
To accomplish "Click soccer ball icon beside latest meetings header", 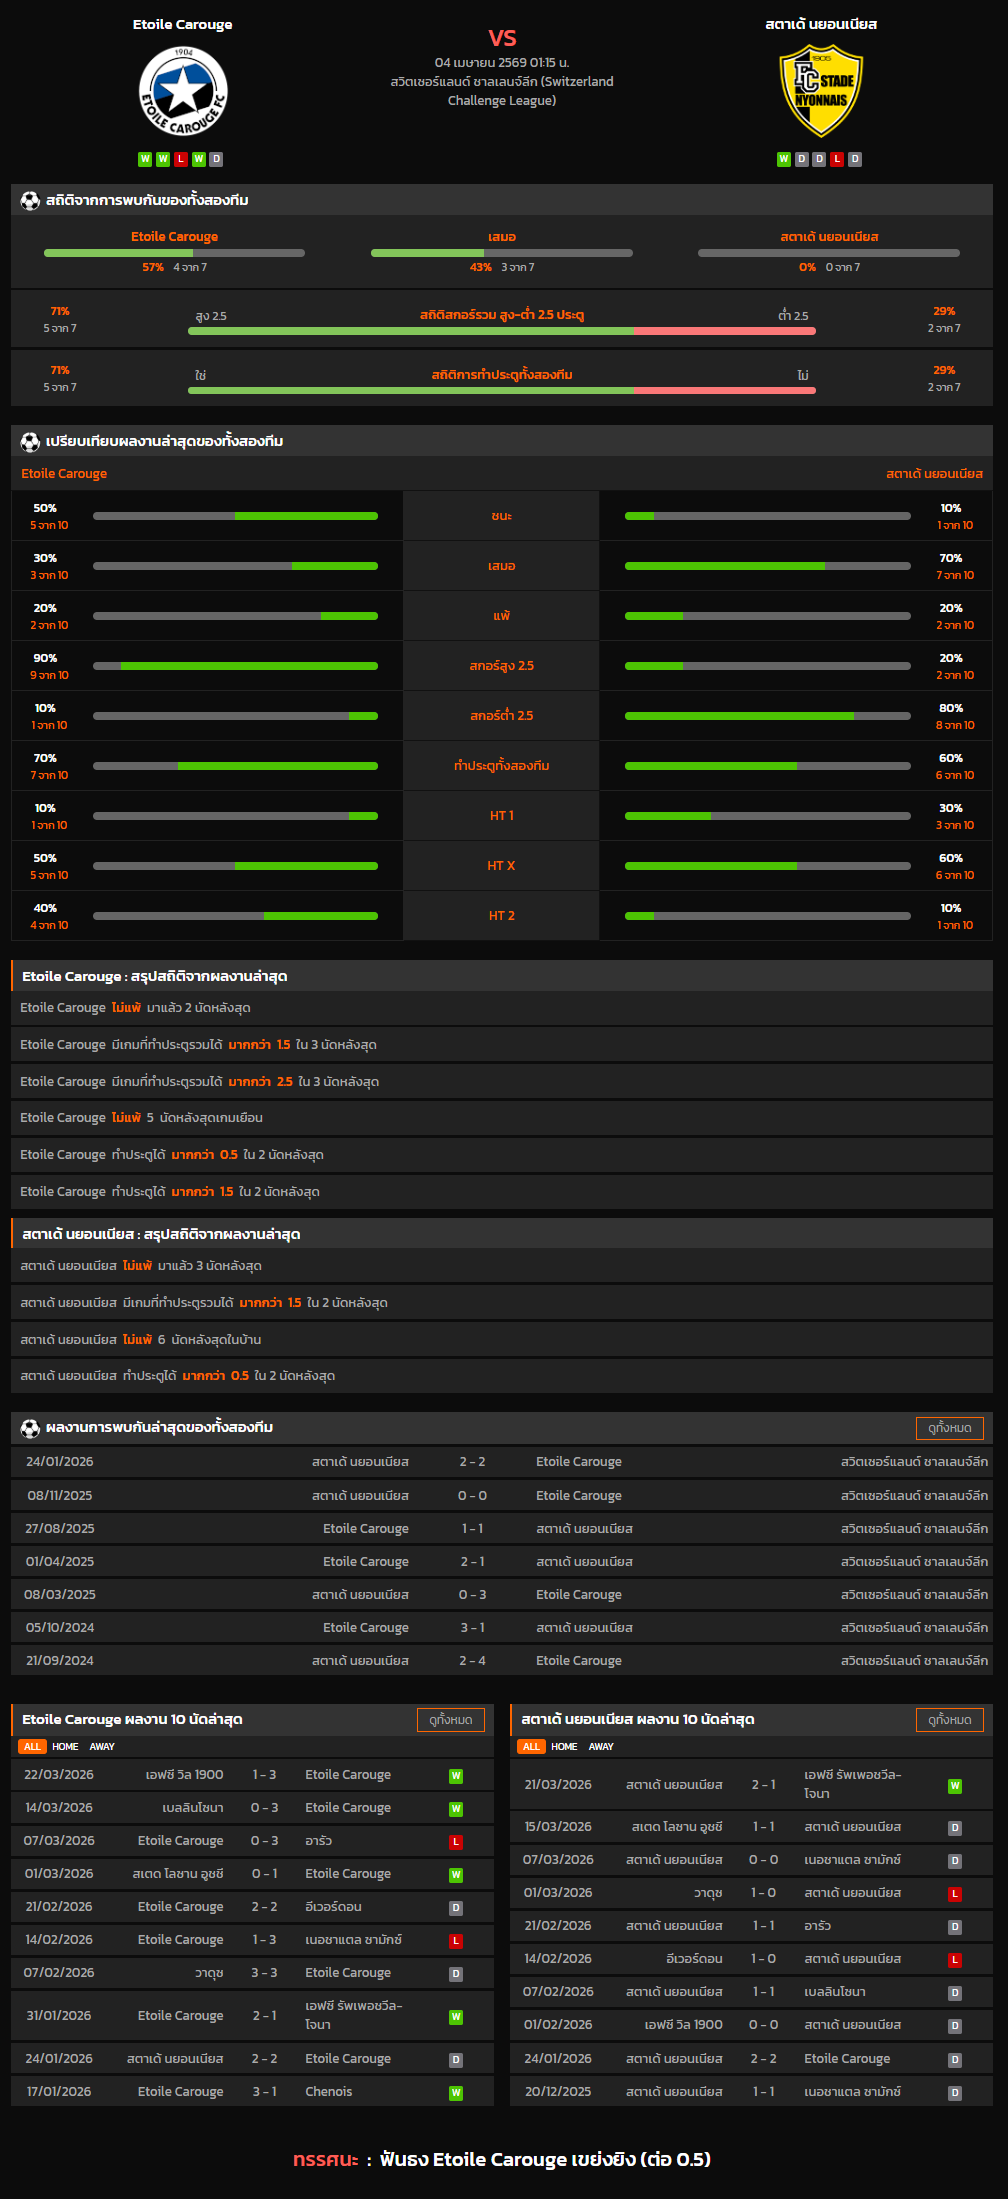I will [x=30, y=1428].
